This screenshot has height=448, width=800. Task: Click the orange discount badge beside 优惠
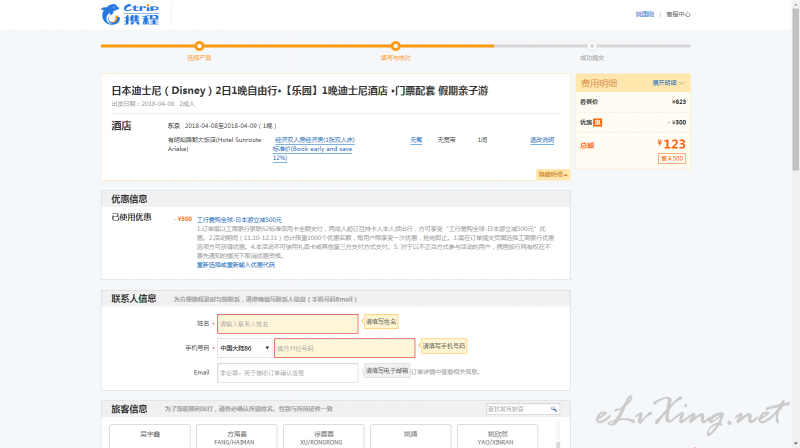[x=597, y=122]
